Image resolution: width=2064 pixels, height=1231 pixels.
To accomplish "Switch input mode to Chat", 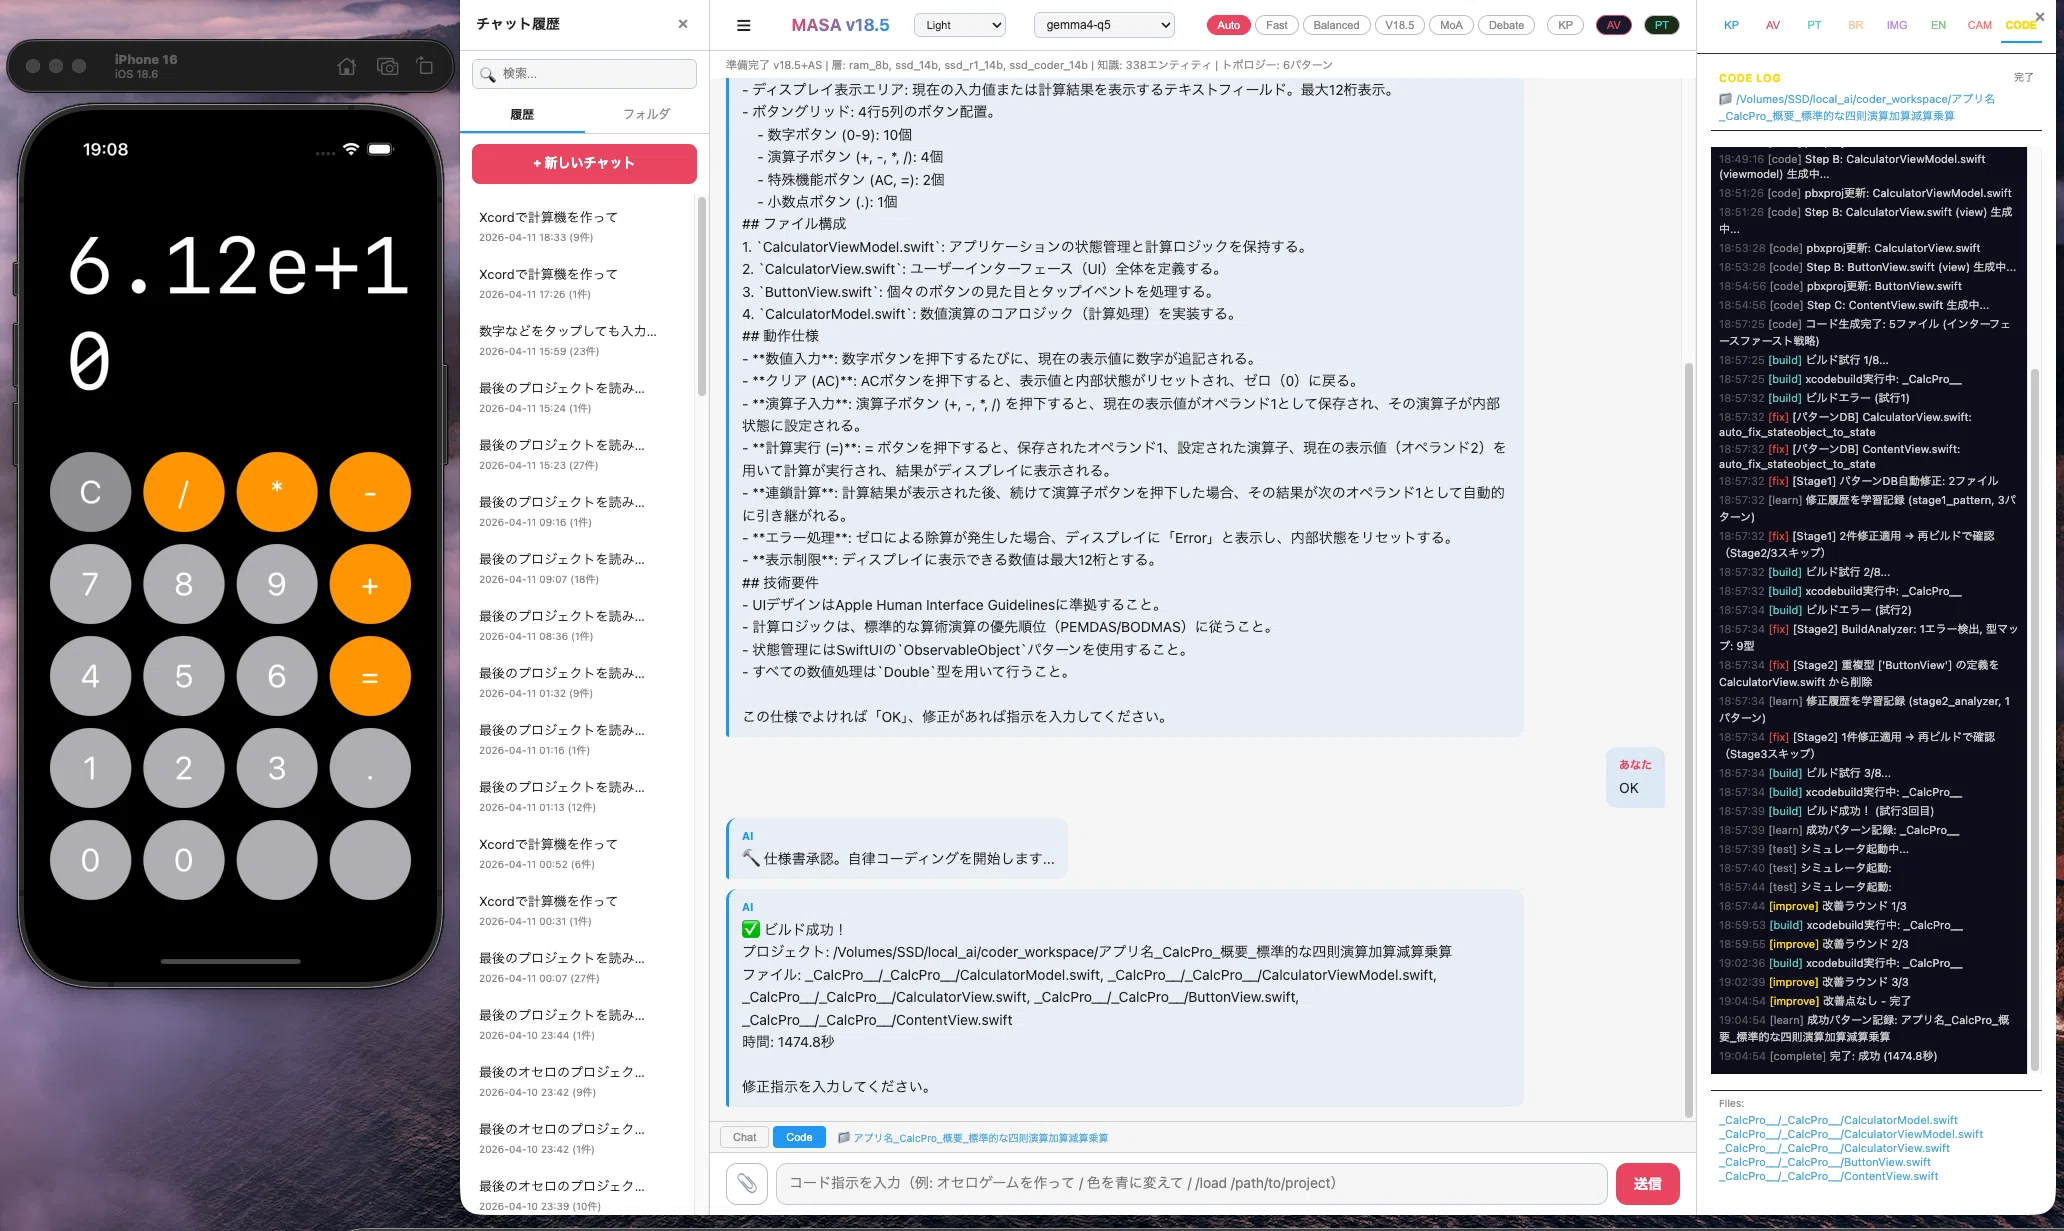I will click(744, 1137).
